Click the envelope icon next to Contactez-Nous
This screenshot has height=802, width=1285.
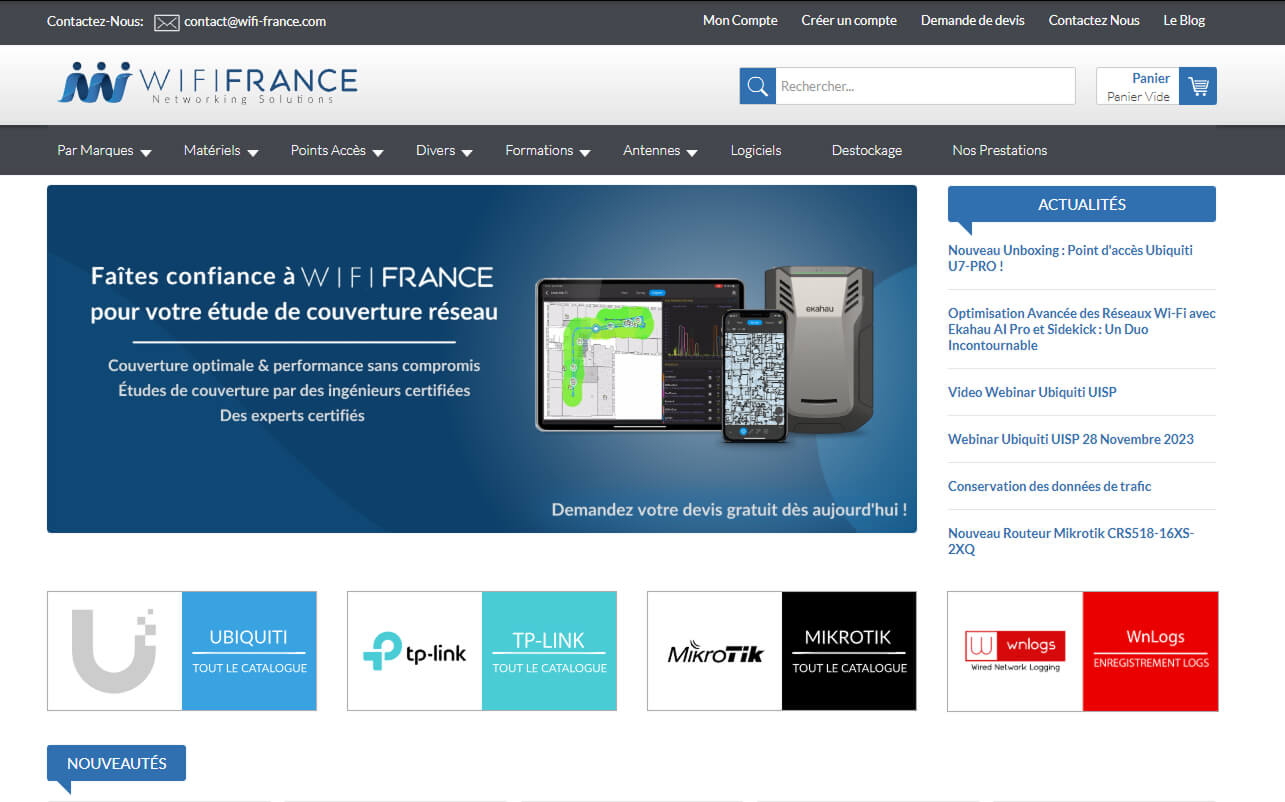166,21
